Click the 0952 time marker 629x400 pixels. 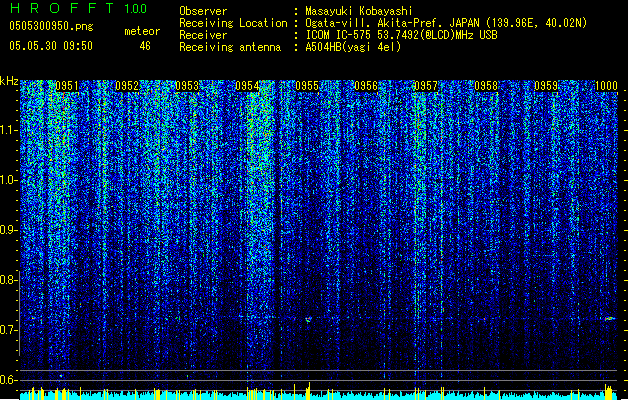pos(127,86)
